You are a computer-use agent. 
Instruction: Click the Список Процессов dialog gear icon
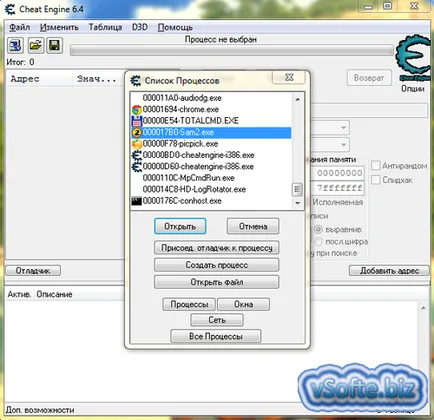tap(135, 81)
